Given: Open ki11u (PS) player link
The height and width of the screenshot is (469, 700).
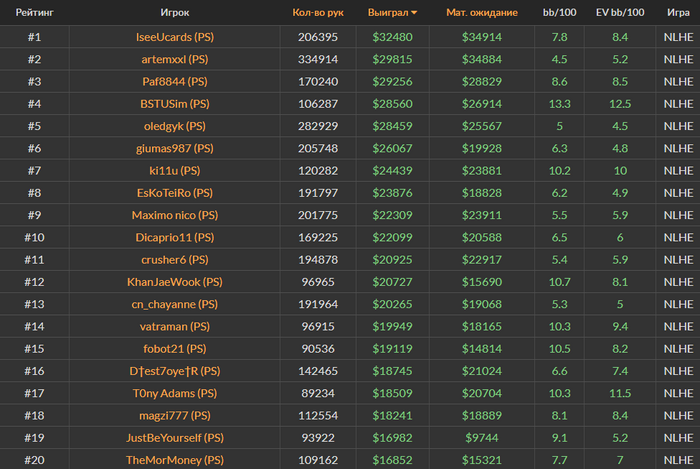Looking at the screenshot, I should tap(175, 171).
